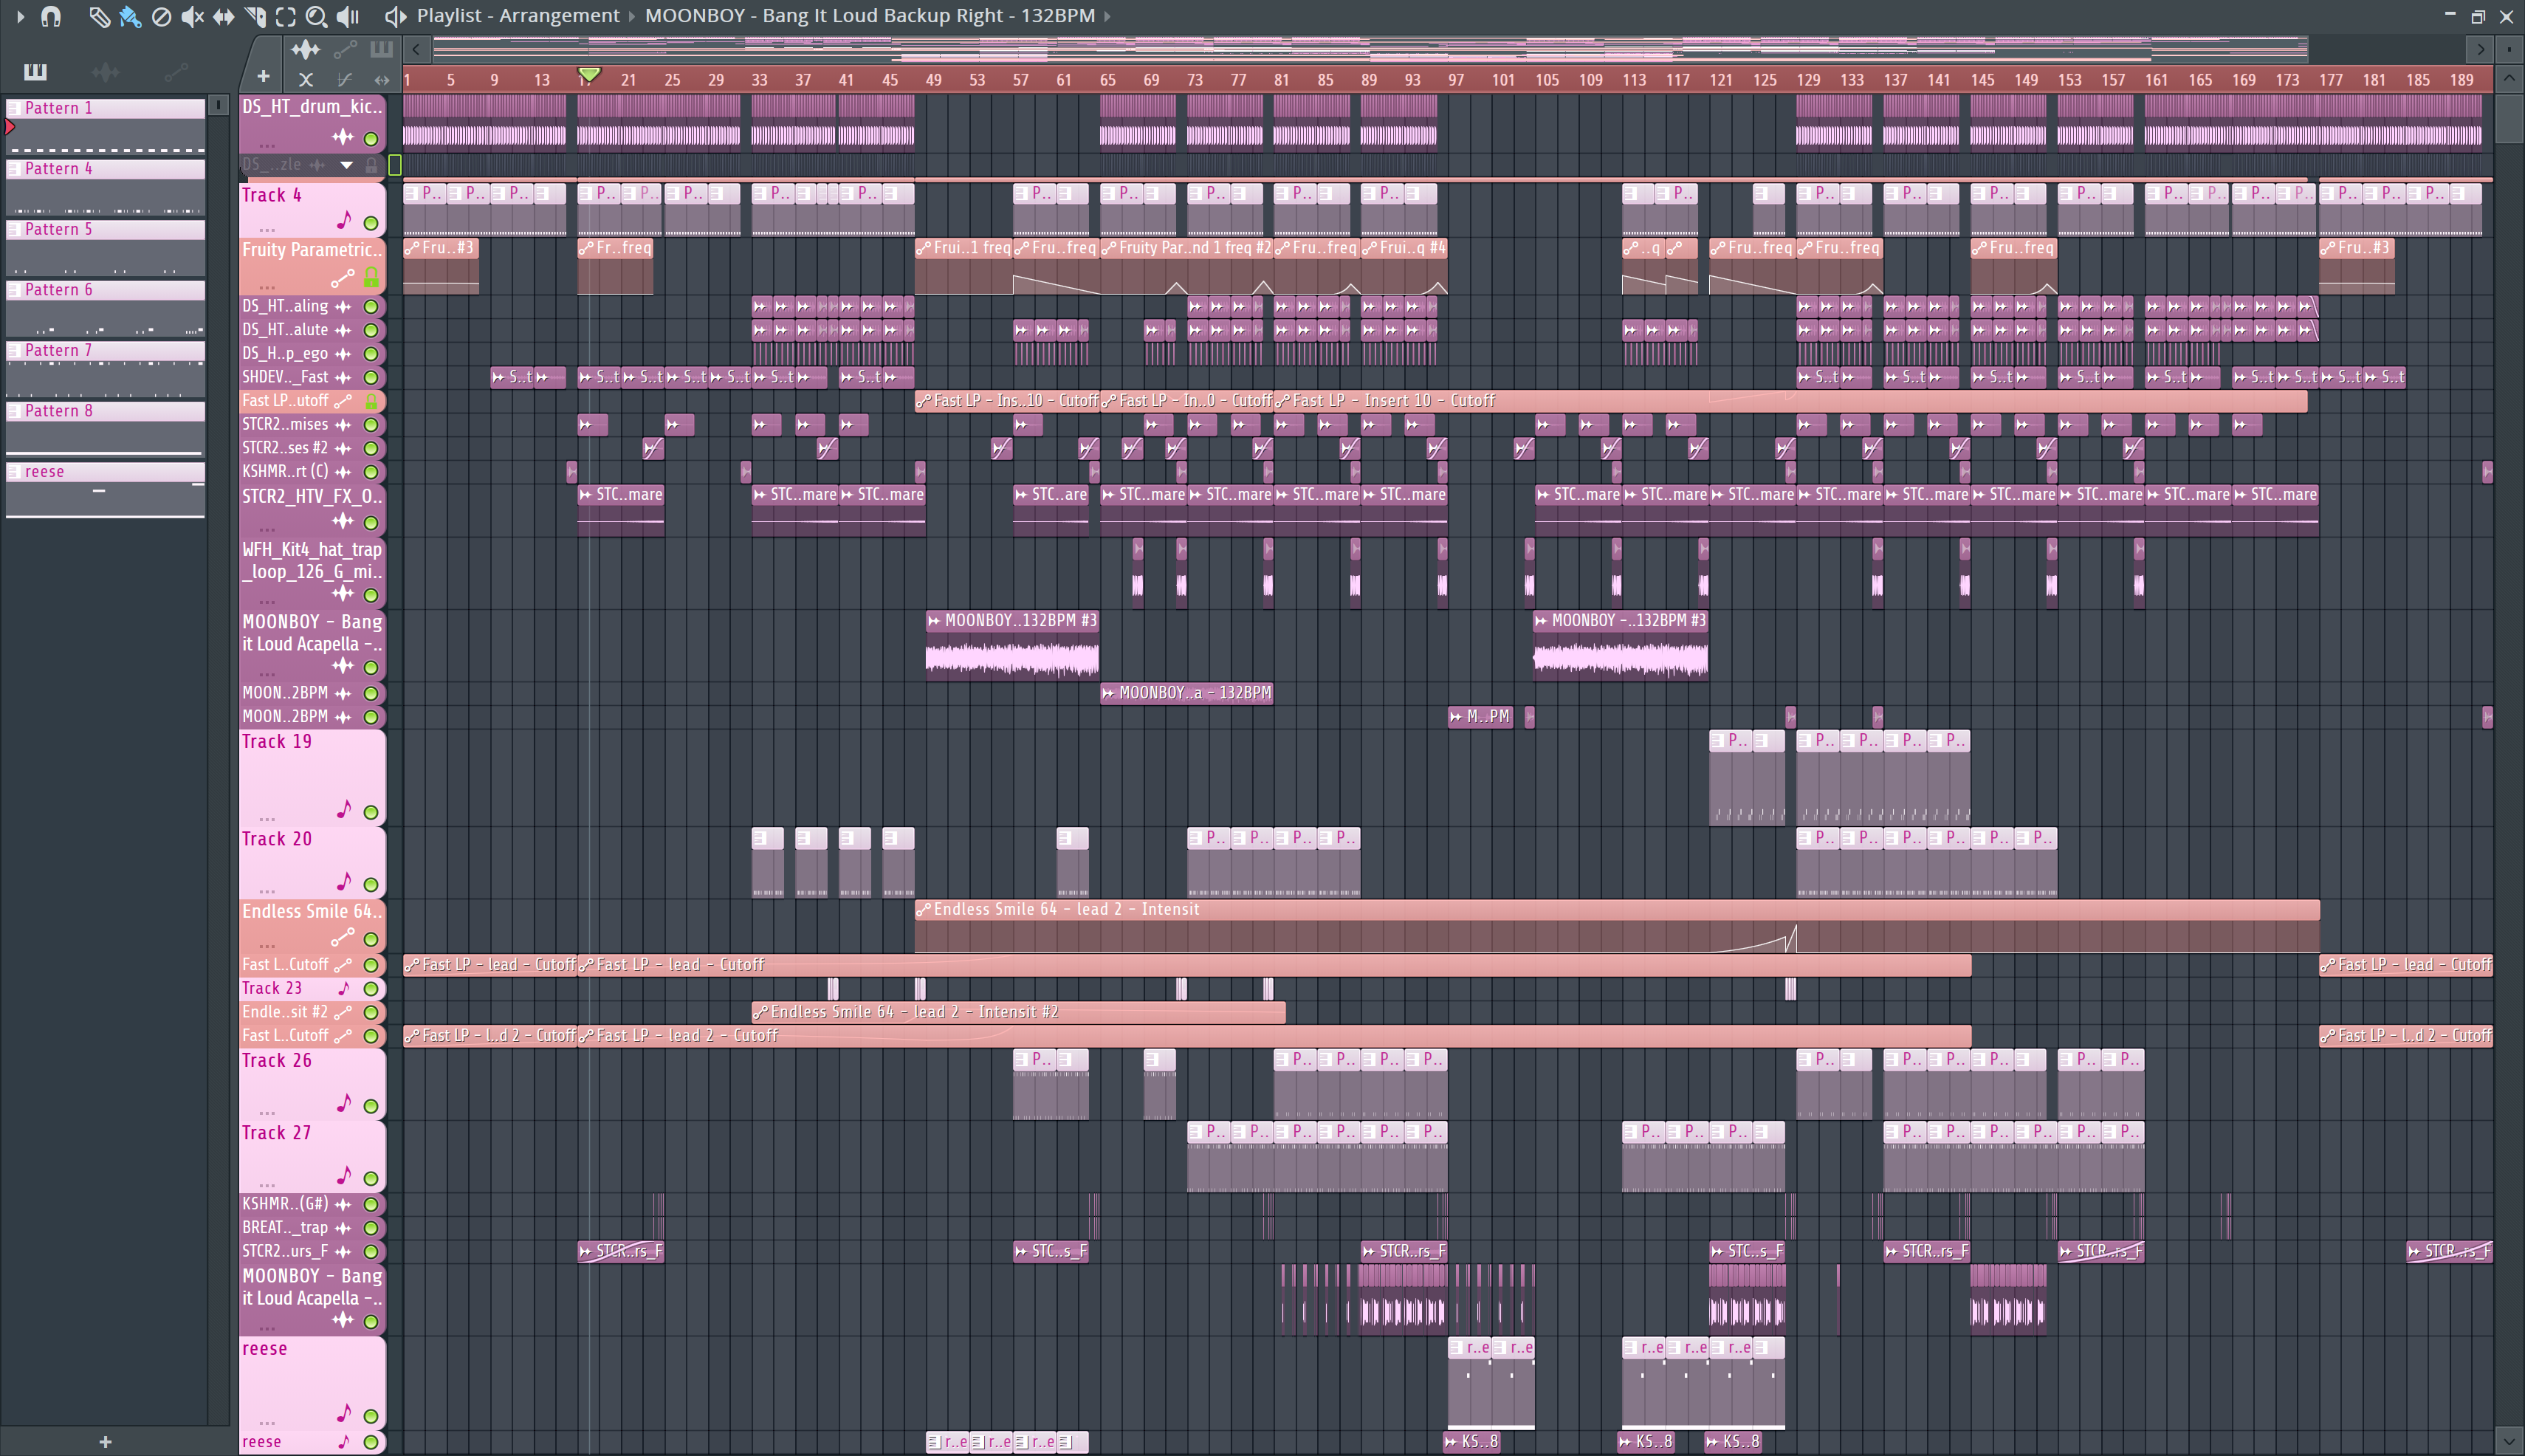The height and width of the screenshot is (1456, 2525).
Task: Focus automation clips icon above track list
Action: (345, 49)
